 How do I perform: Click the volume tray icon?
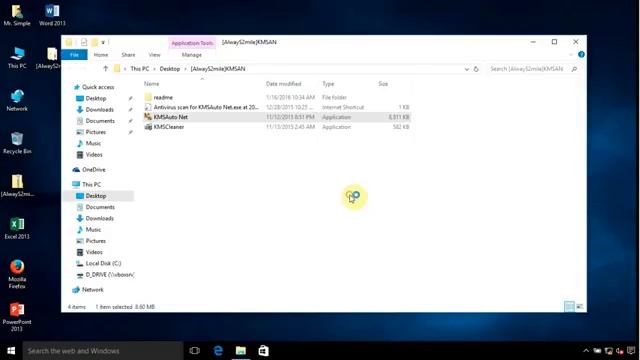coord(620,351)
